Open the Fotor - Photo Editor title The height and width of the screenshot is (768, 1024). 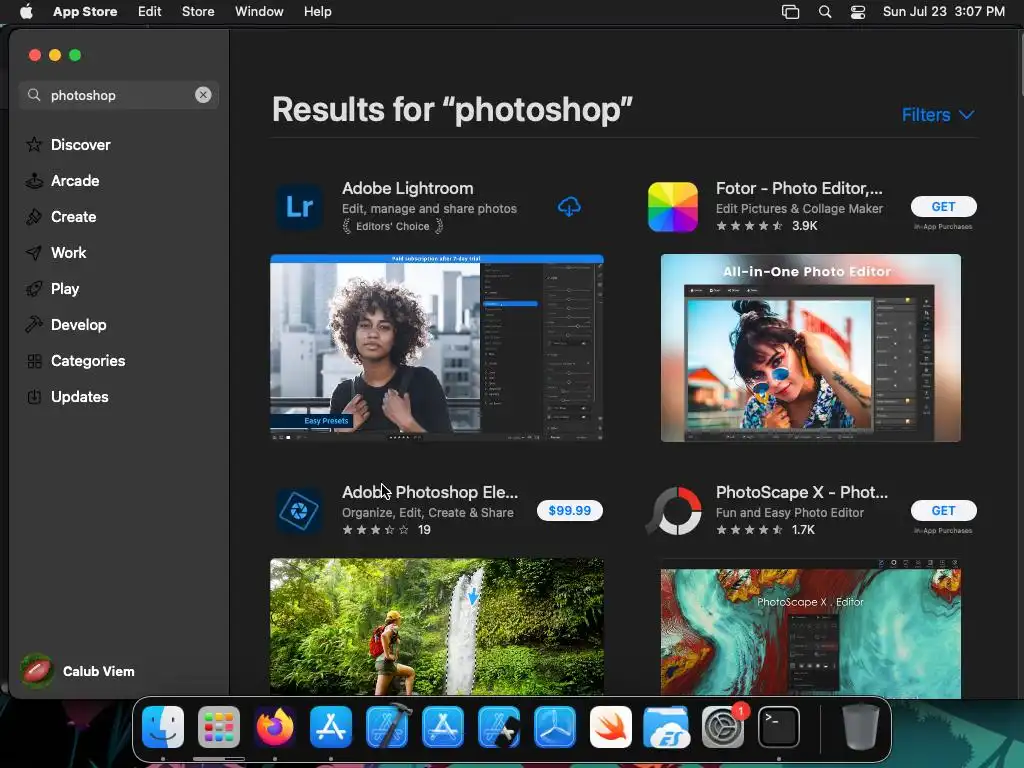[799, 189]
